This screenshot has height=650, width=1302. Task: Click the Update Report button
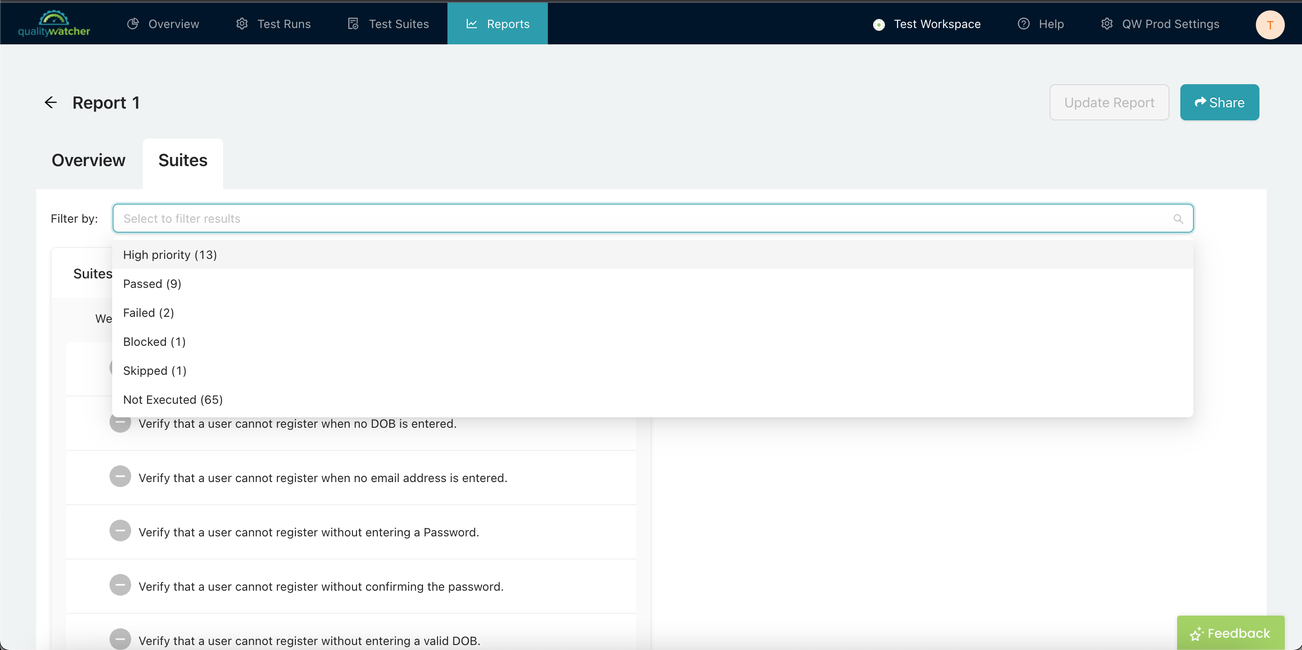1109,103
